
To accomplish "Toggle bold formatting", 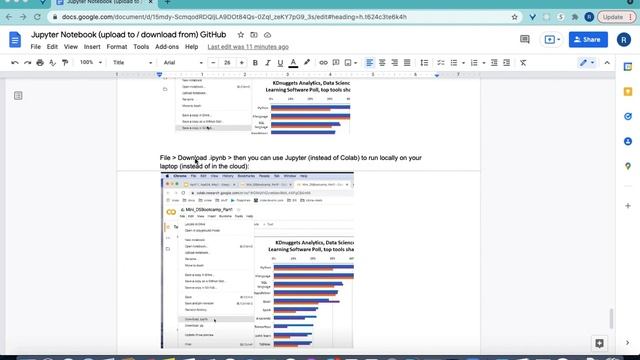I will 255,63.
